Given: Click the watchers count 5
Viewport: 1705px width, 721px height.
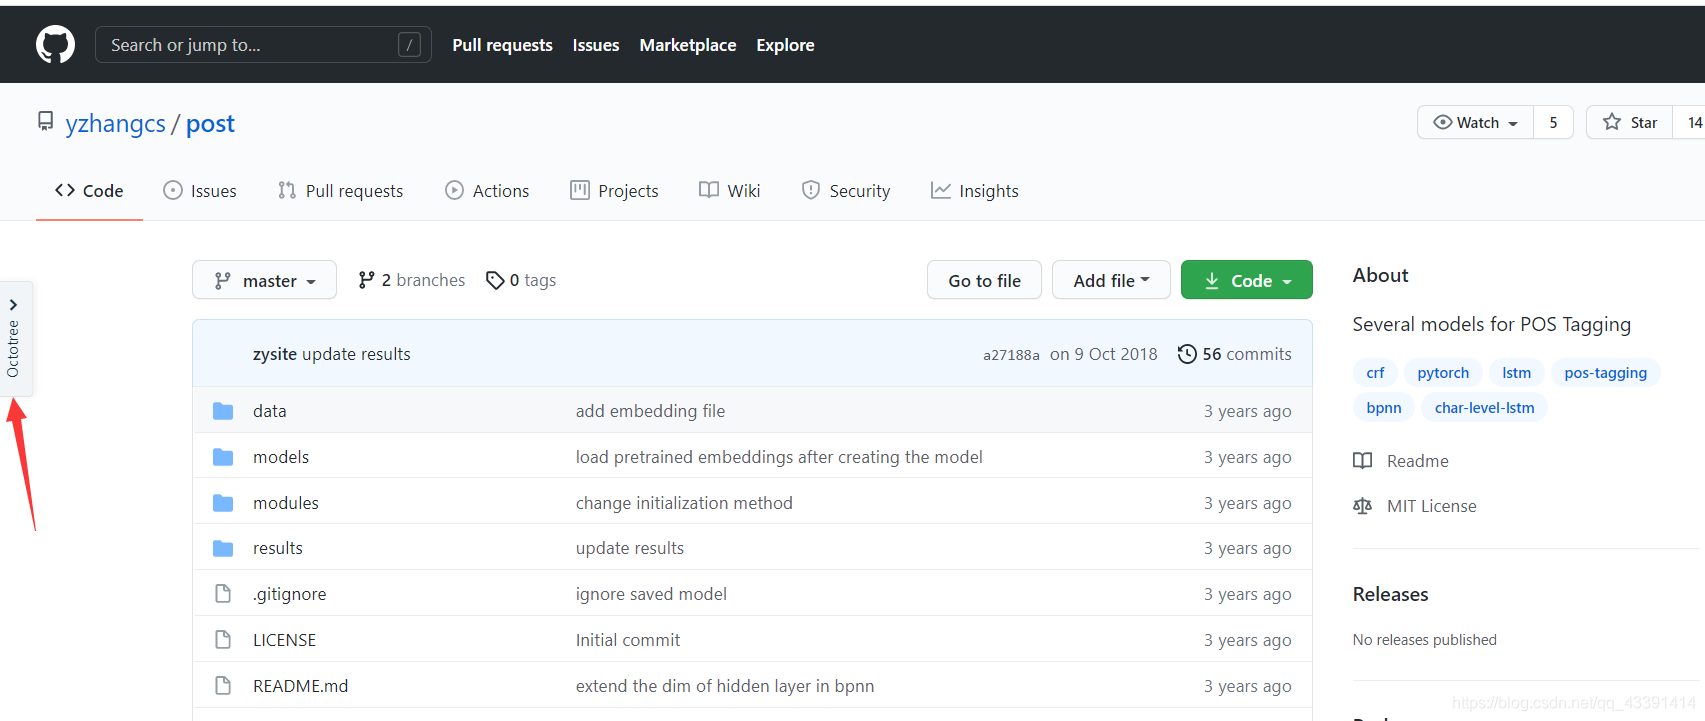Looking at the screenshot, I should (1553, 122).
